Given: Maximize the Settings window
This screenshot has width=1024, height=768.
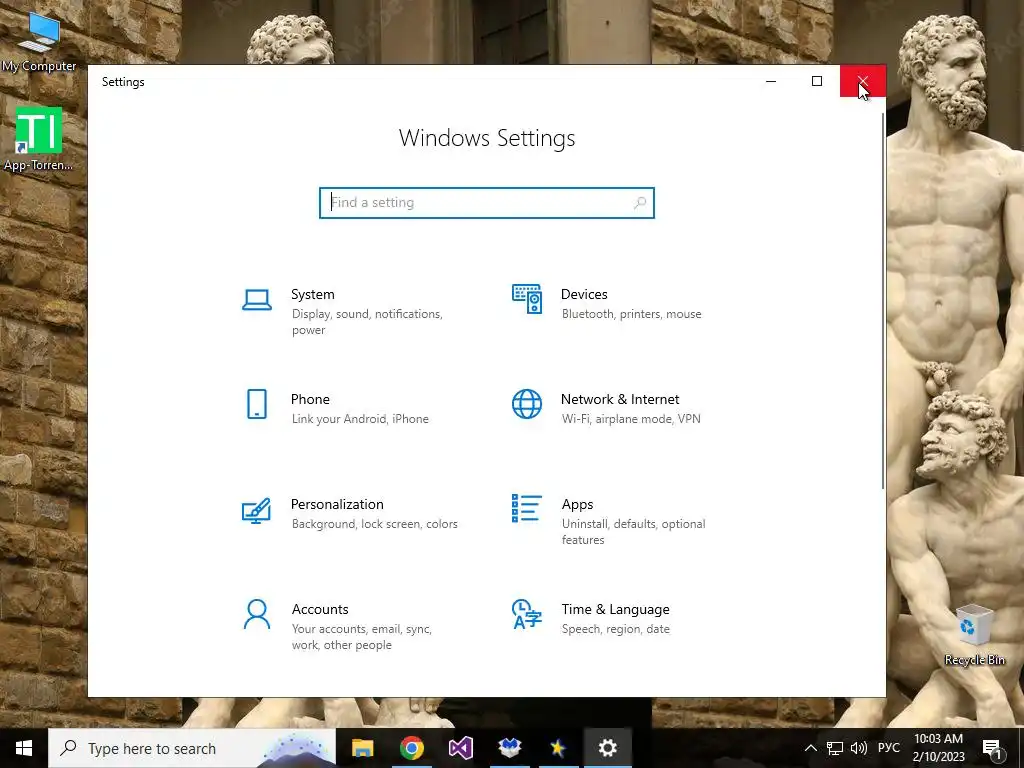Looking at the screenshot, I should [x=817, y=81].
